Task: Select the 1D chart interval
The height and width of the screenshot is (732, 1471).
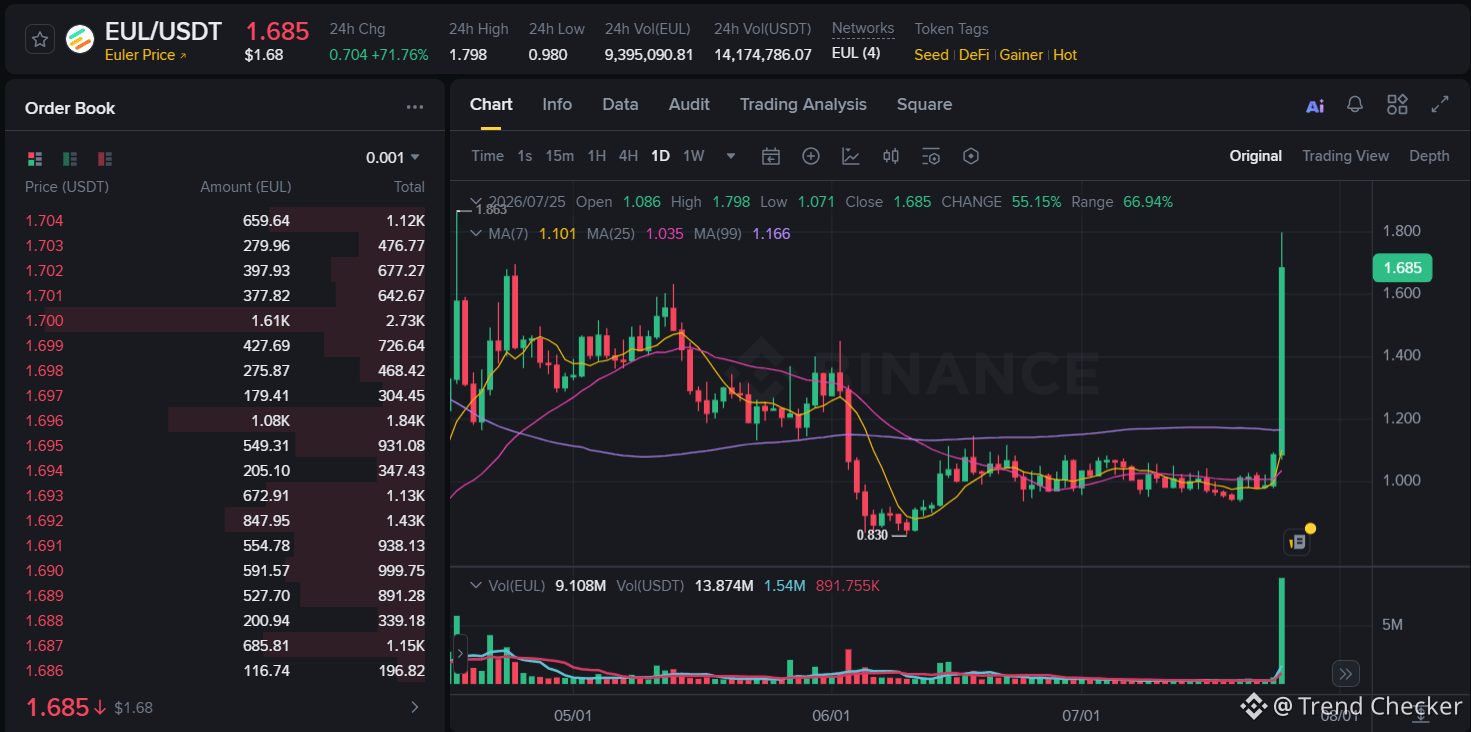Action: pos(660,156)
